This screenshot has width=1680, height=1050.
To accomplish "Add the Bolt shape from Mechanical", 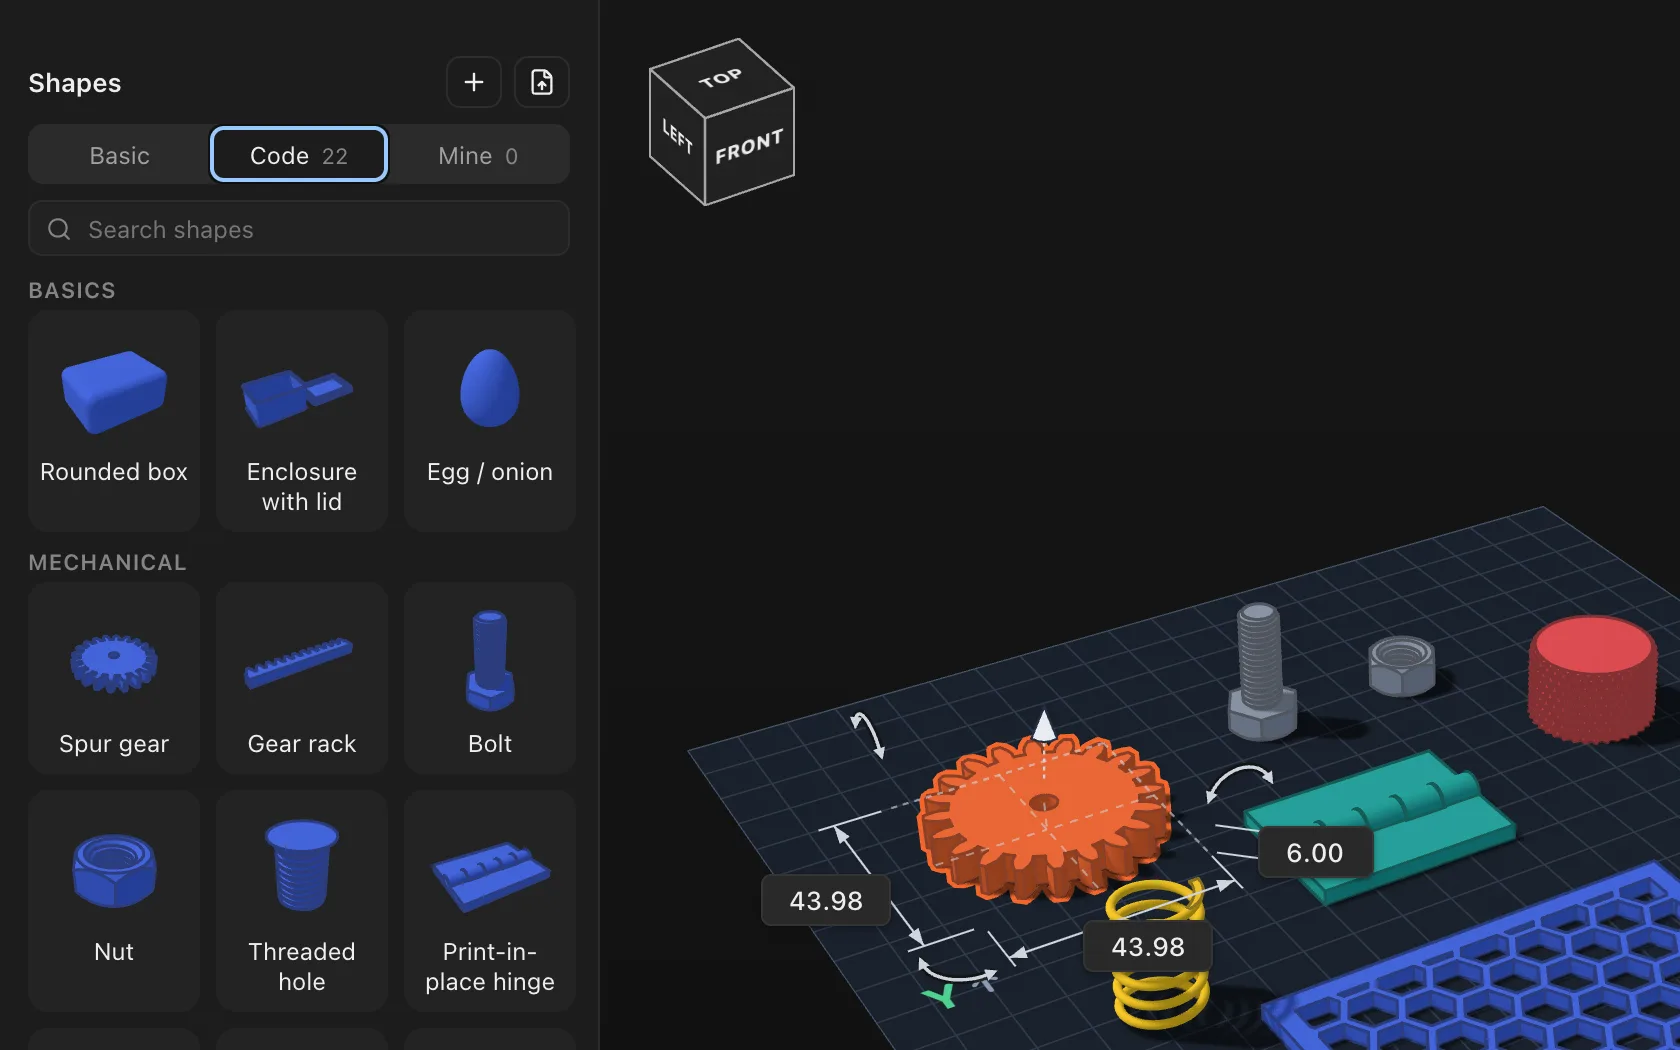I will pyautogui.click(x=490, y=678).
